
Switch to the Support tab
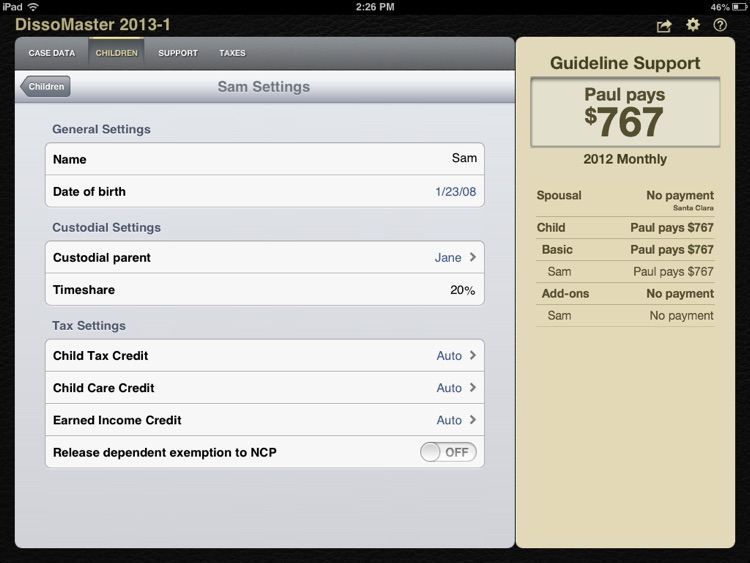click(x=178, y=53)
